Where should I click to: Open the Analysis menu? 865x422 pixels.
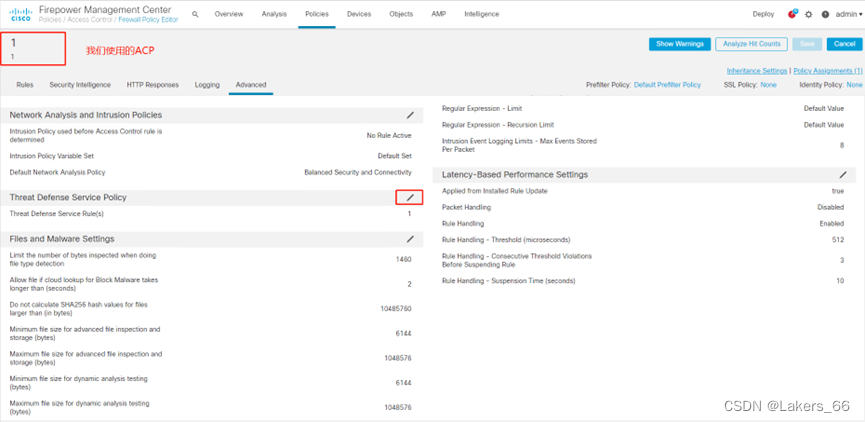(274, 14)
